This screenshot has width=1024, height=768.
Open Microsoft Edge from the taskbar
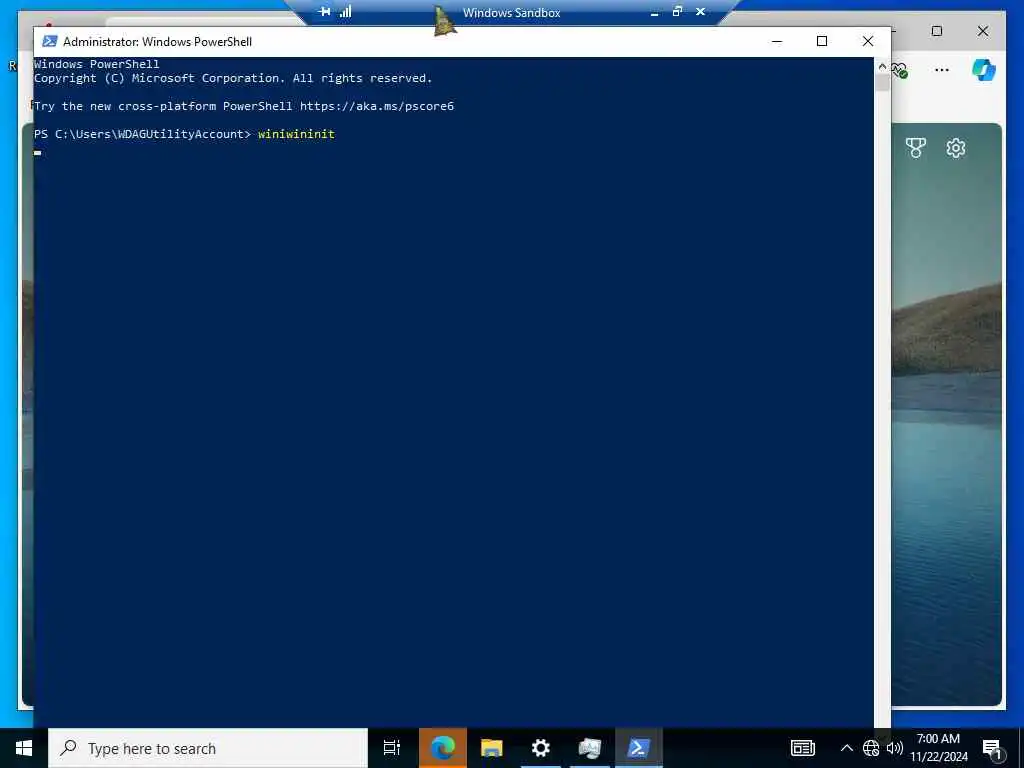point(443,748)
